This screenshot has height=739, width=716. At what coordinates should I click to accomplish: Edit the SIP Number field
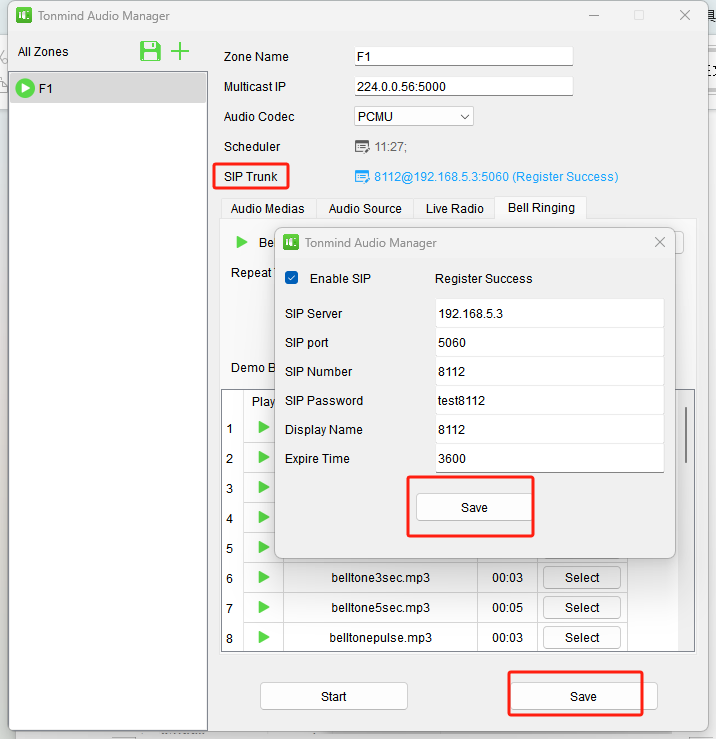(550, 371)
